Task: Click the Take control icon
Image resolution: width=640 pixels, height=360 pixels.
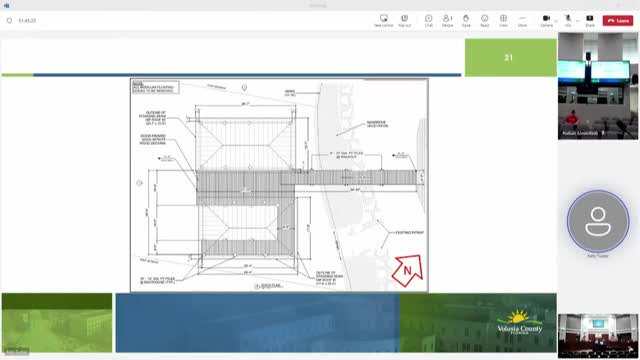Action: click(x=384, y=20)
